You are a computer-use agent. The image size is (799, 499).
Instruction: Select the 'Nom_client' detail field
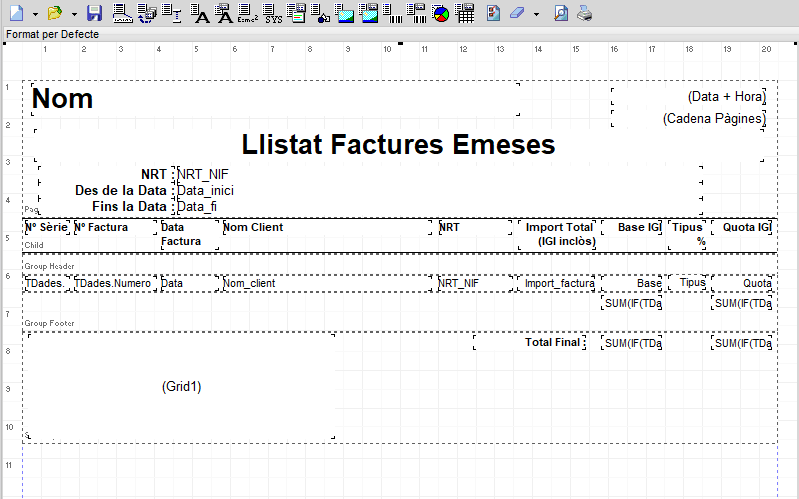(x=328, y=283)
